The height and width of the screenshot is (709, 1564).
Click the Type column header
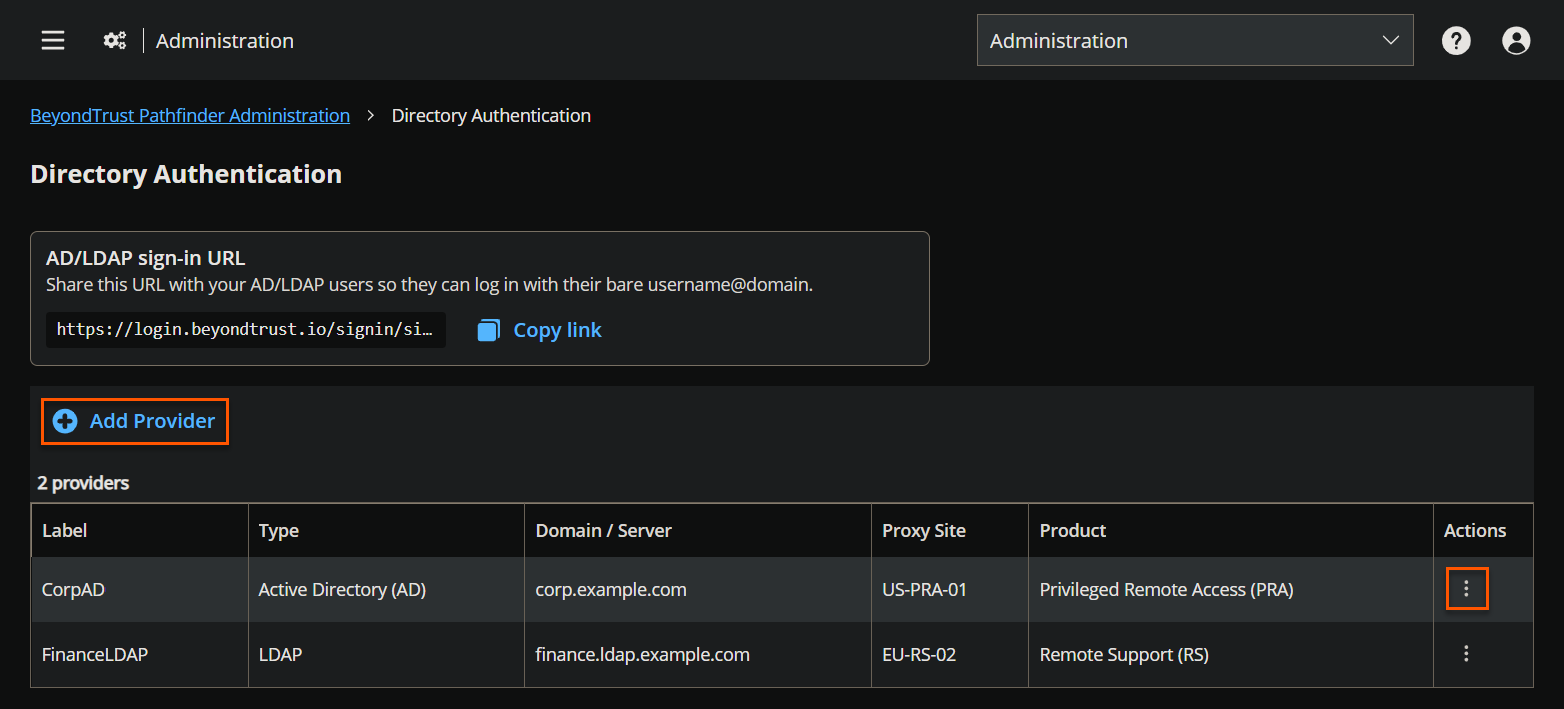coord(386,531)
